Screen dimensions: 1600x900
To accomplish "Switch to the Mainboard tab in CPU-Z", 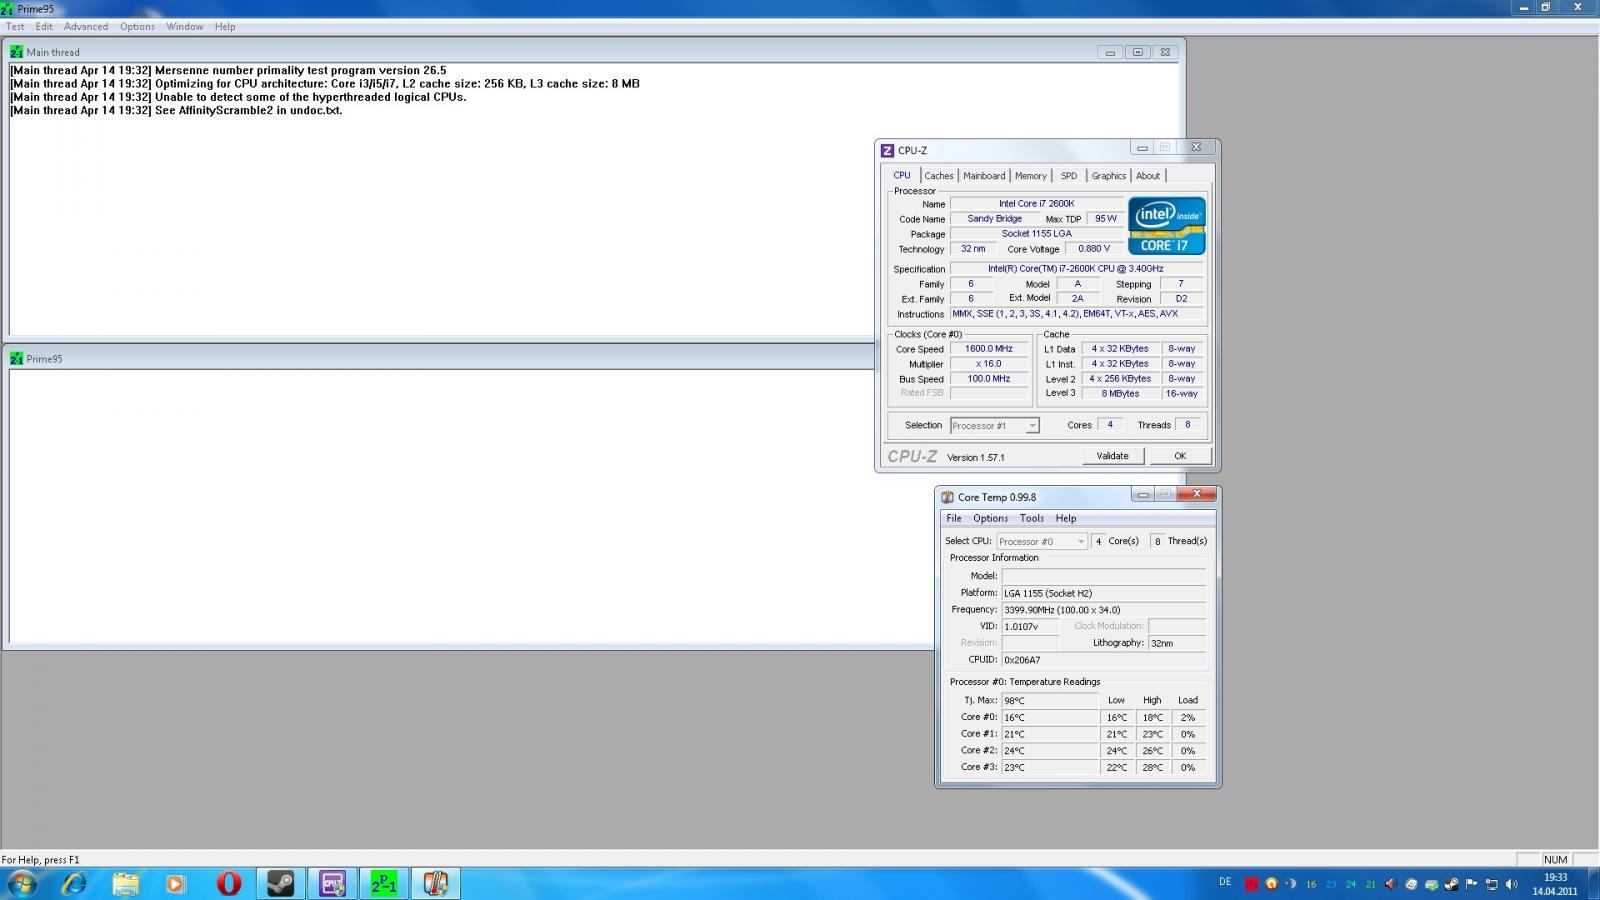I will 984,175.
